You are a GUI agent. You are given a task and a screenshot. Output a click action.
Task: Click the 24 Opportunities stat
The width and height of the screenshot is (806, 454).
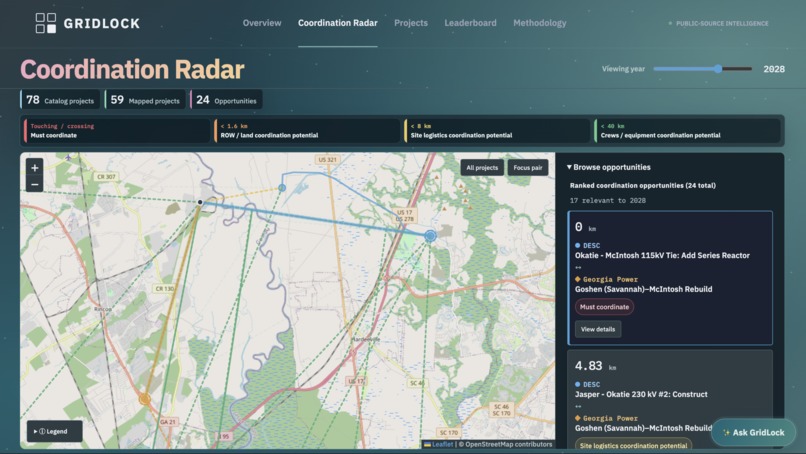tap(226, 100)
